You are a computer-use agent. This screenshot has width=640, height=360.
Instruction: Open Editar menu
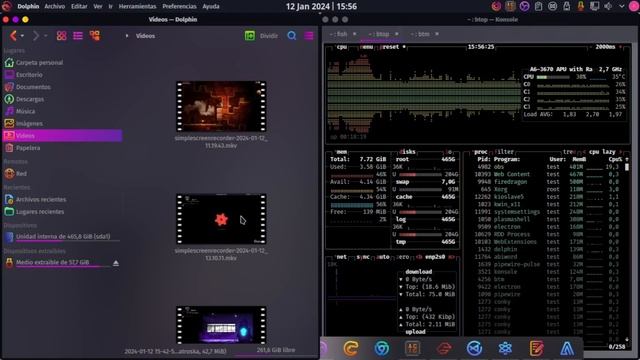click(79, 7)
